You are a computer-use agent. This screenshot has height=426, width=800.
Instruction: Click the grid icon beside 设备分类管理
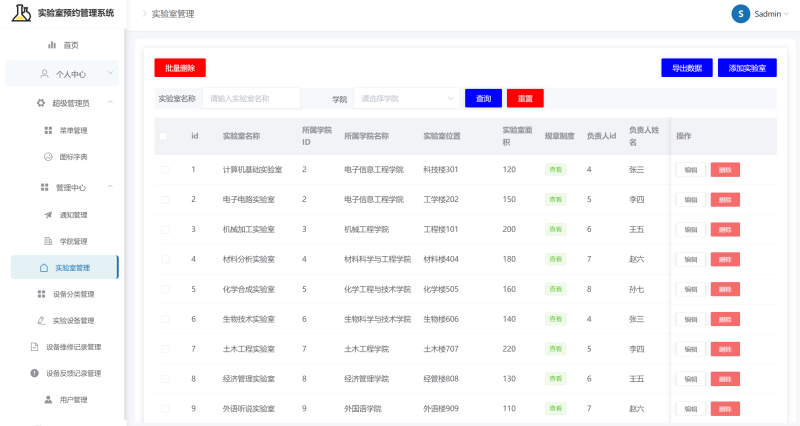coord(41,294)
